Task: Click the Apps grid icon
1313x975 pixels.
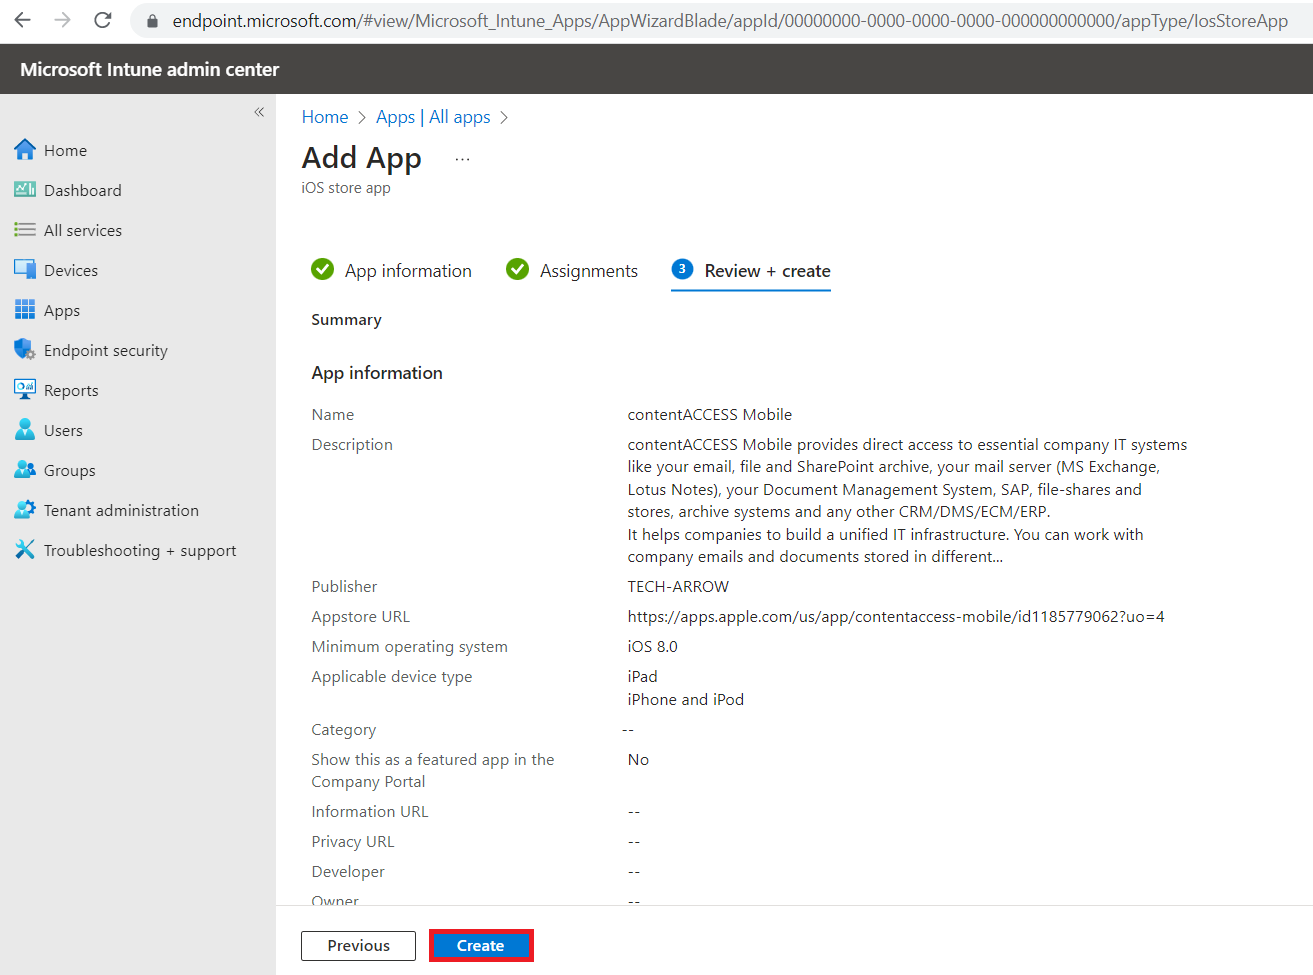Action: (x=25, y=310)
